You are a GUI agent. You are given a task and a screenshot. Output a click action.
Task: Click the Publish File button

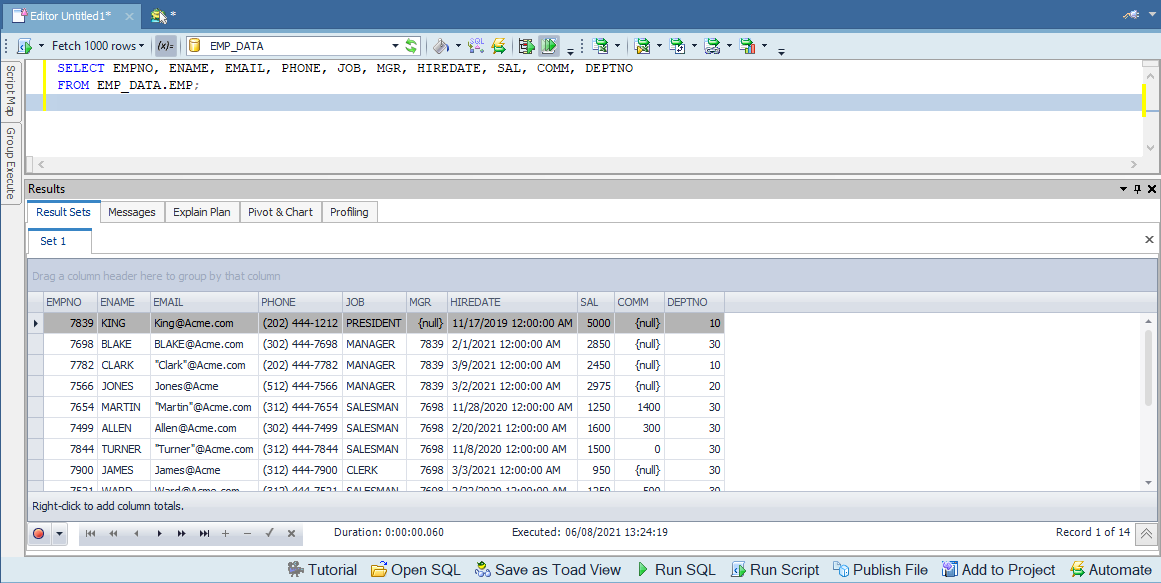[x=880, y=570]
